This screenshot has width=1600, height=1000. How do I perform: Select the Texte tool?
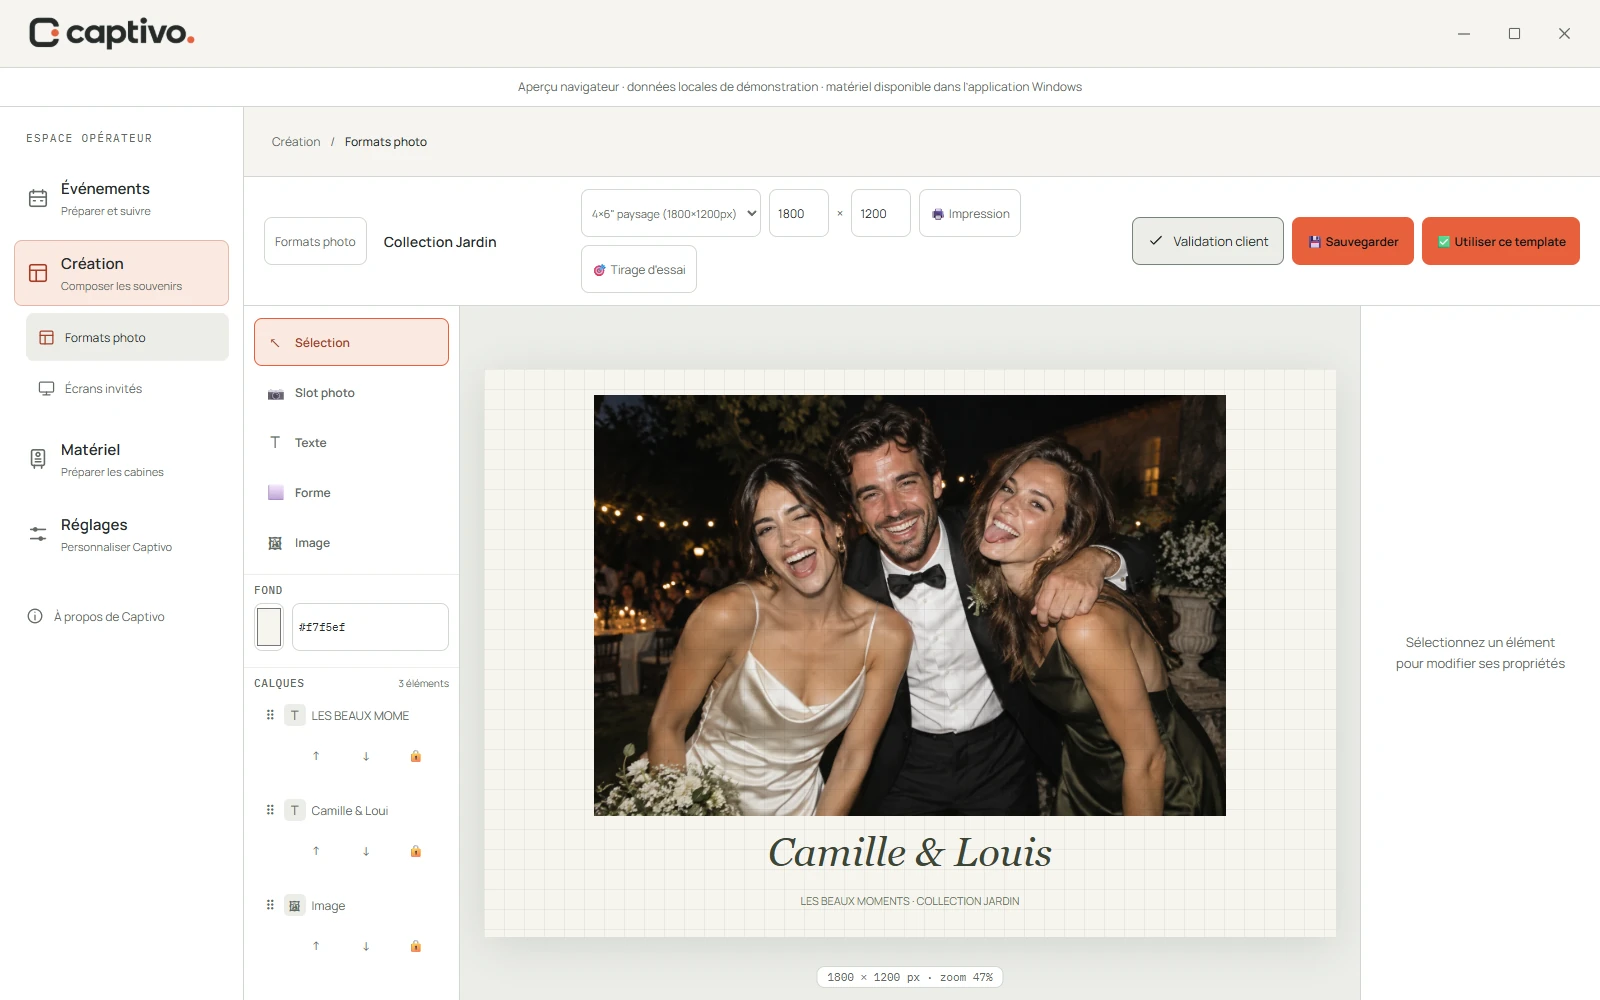pyautogui.click(x=351, y=442)
